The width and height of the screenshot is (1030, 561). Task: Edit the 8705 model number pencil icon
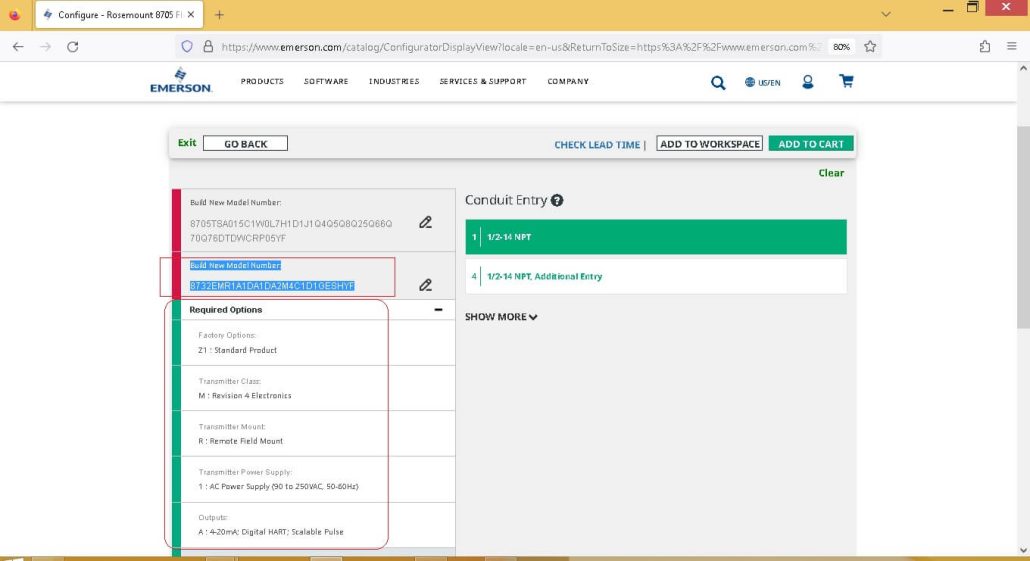tap(426, 223)
